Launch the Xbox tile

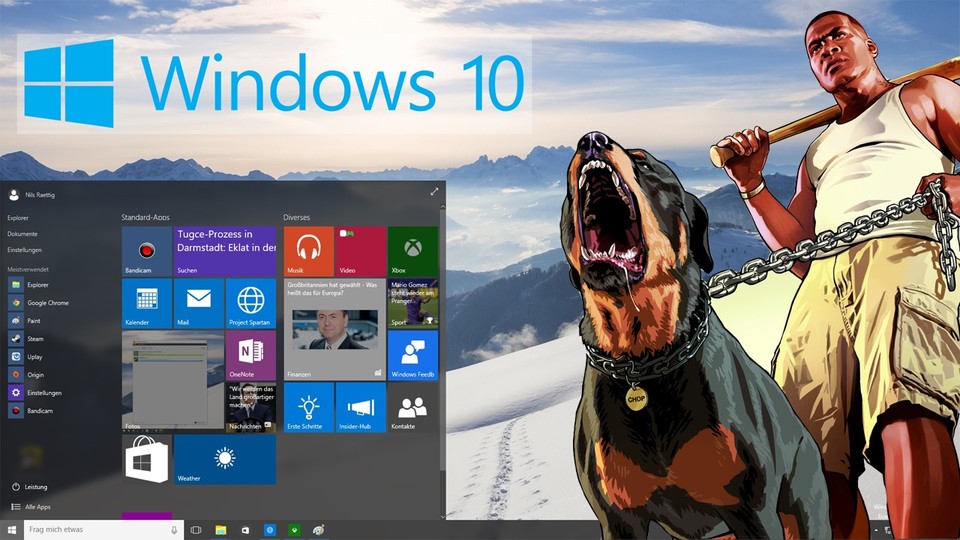(412, 251)
